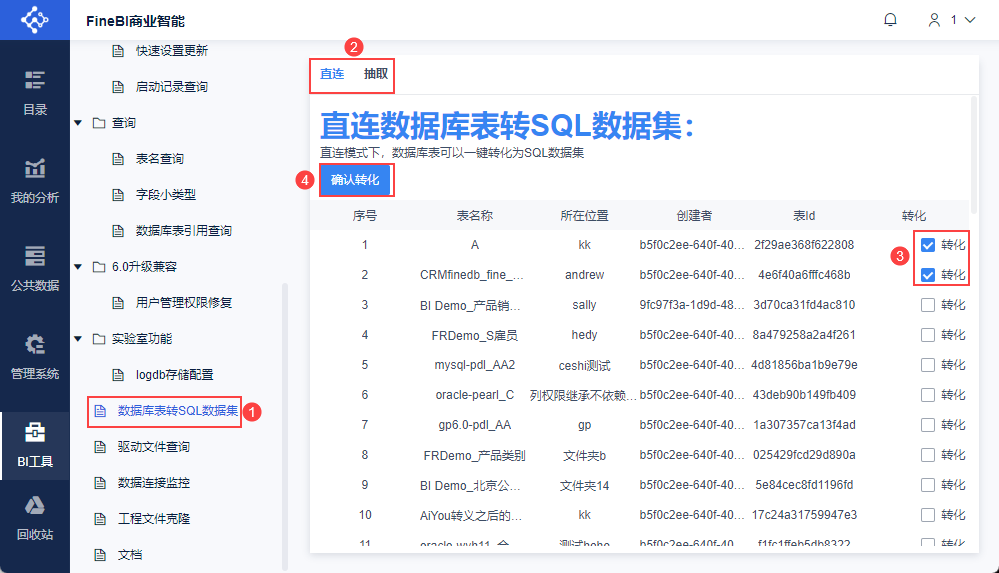Click location cell ceshi测试

584,365
